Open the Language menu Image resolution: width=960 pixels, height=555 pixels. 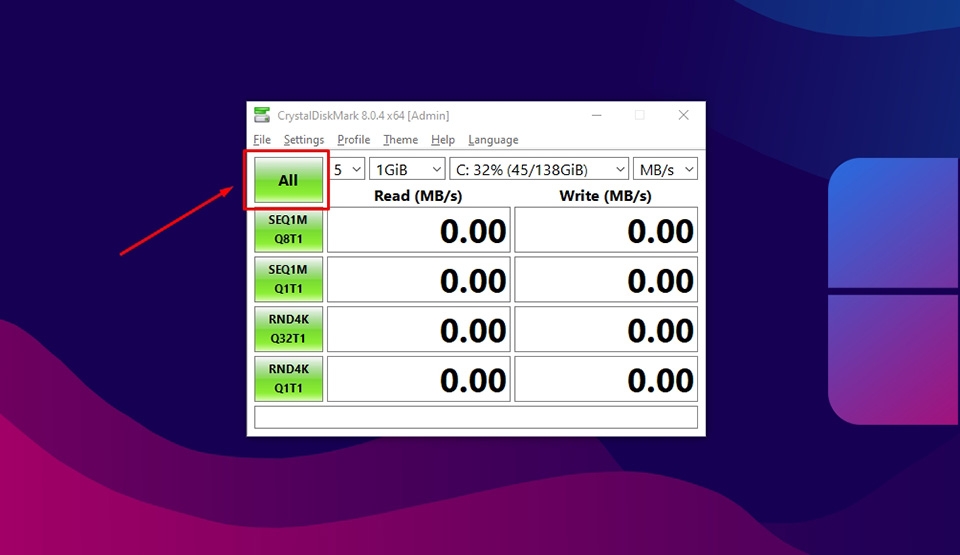[x=493, y=140]
